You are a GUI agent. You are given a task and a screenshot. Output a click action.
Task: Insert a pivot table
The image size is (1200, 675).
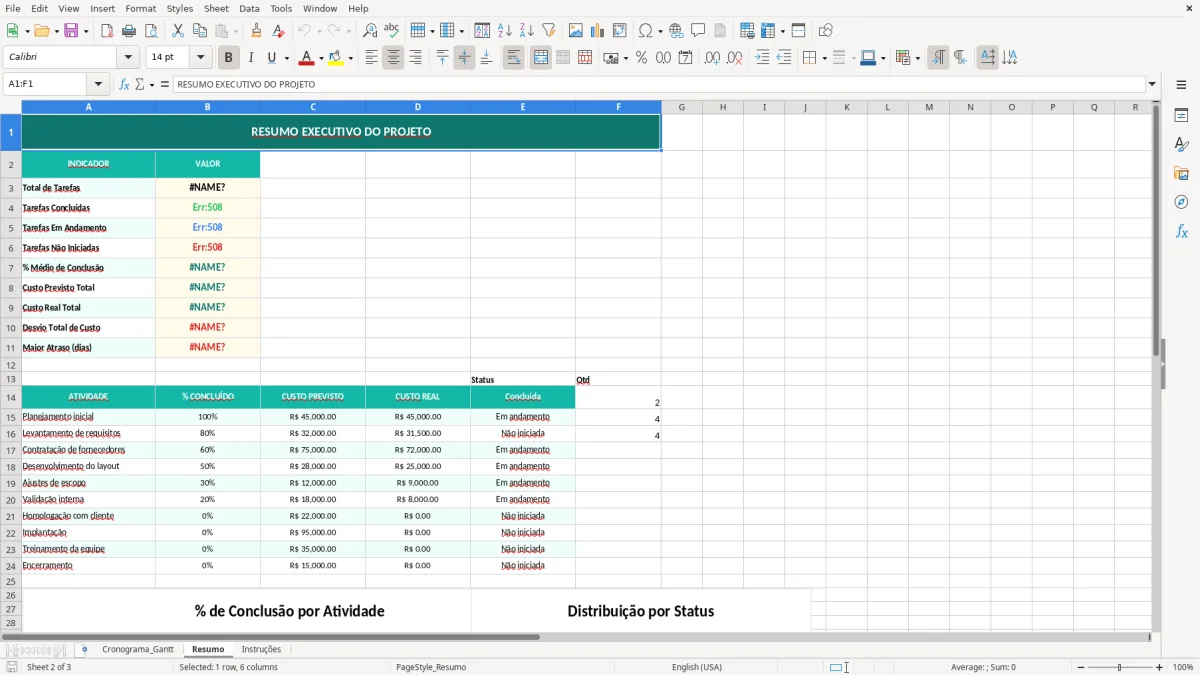(620, 31)
